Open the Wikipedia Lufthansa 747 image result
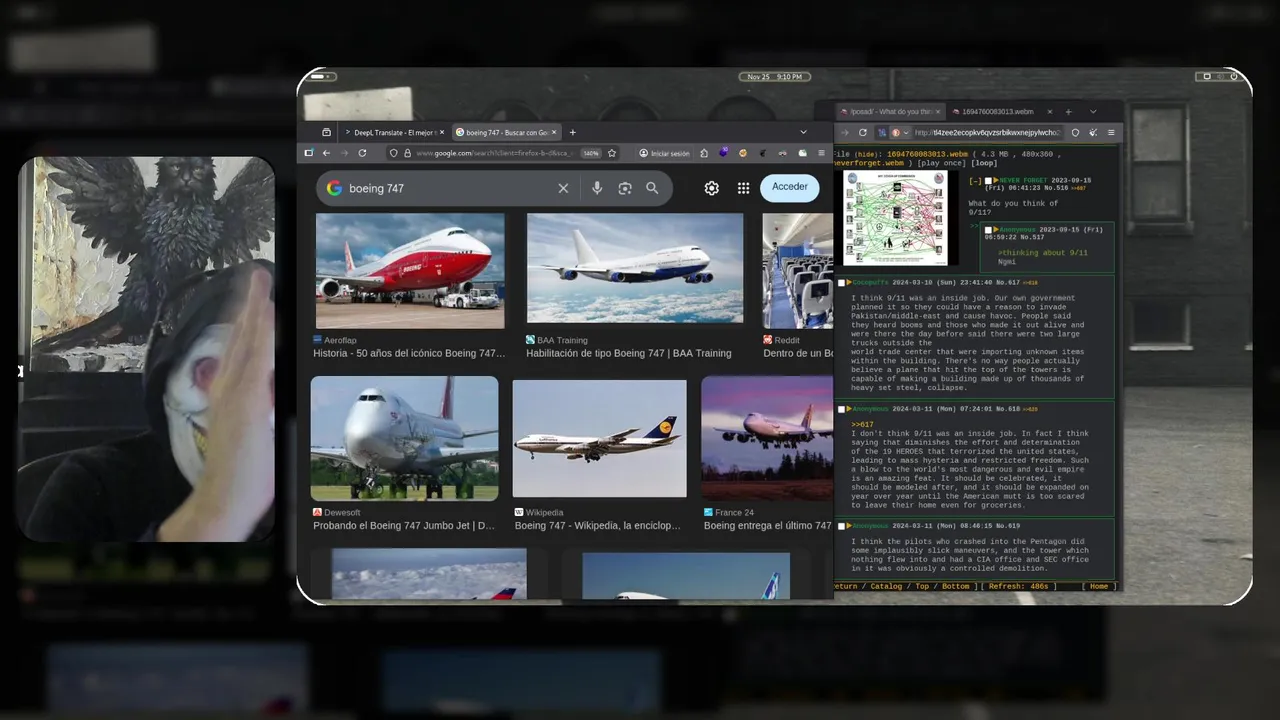1280x720 pixels. 600,438
